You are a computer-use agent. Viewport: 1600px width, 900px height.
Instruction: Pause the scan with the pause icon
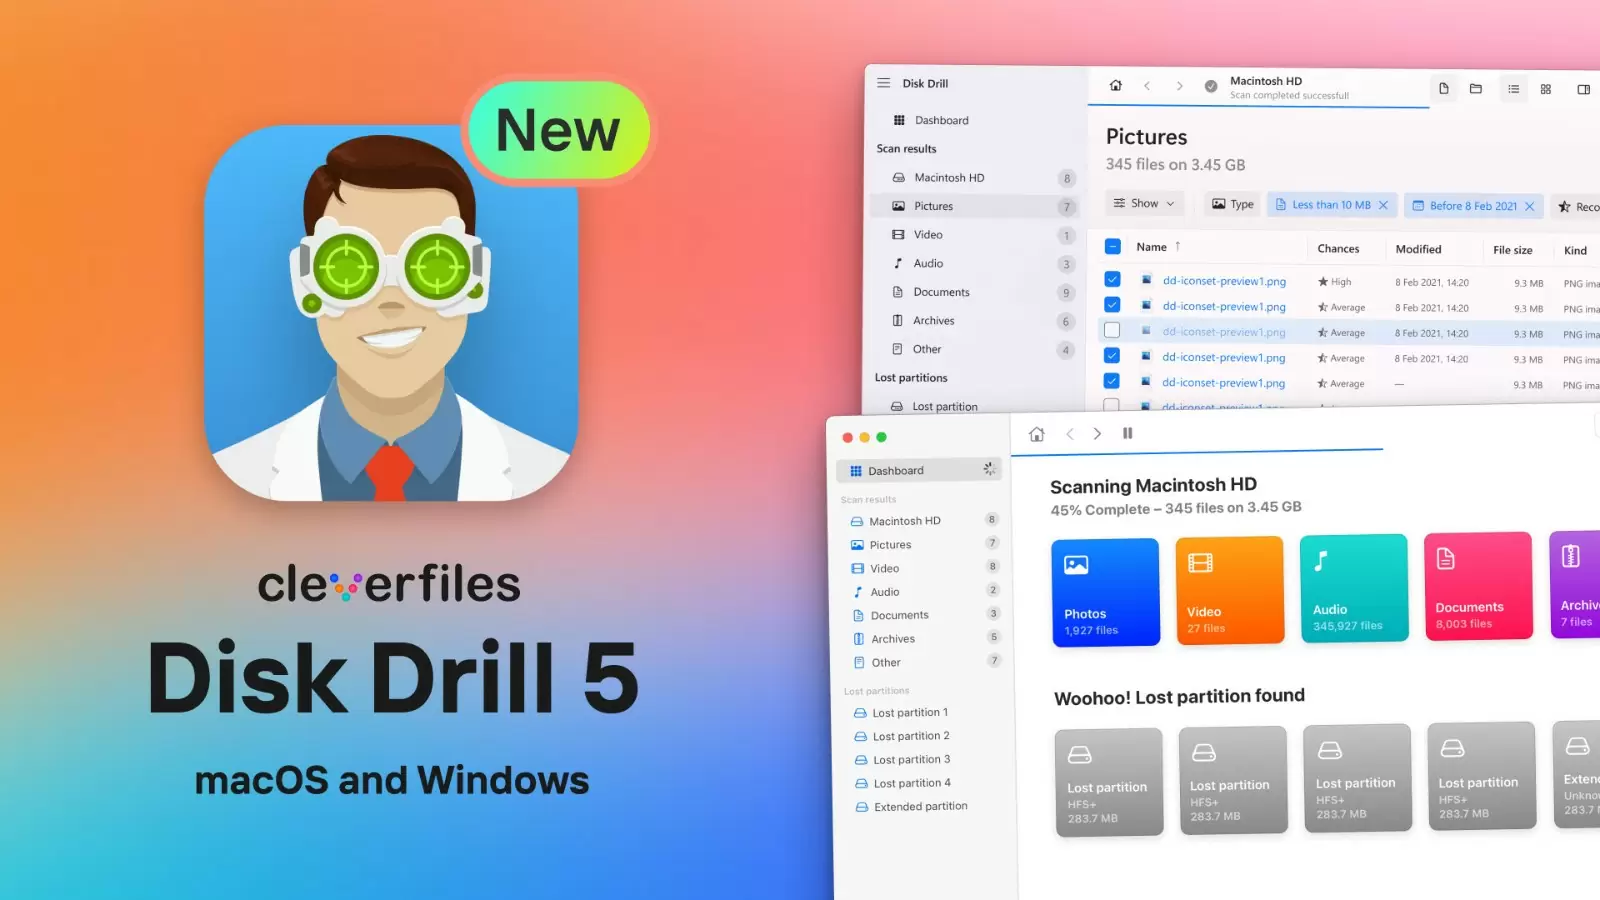click(x=1128, y=433)
